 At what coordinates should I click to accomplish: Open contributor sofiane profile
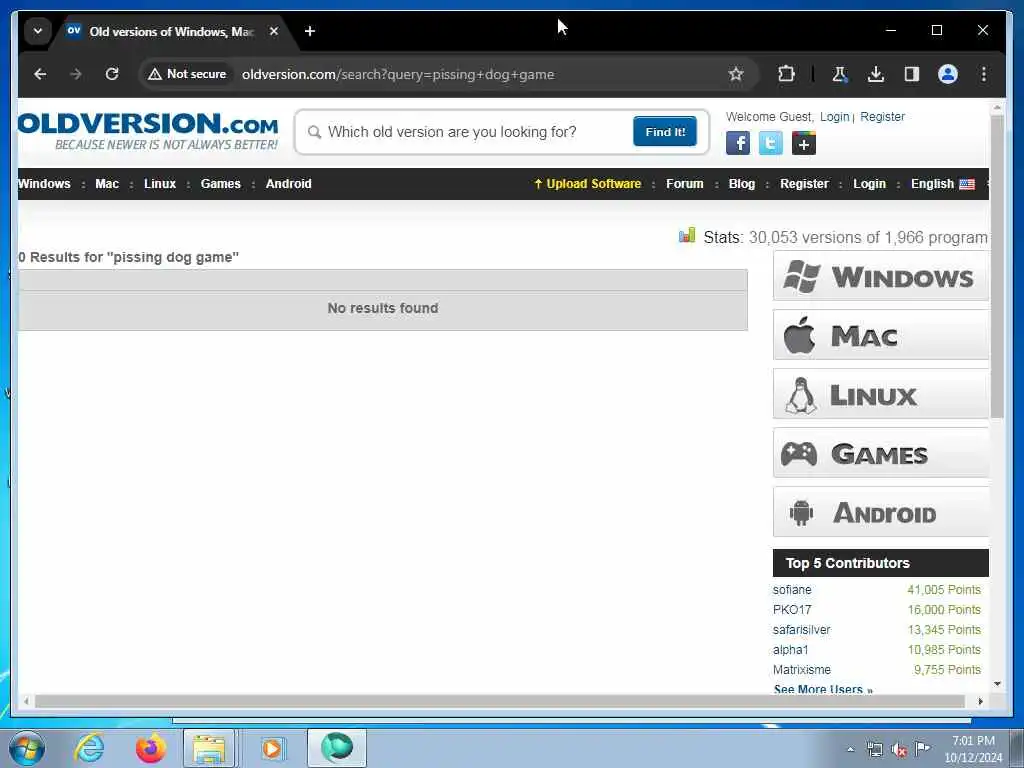[x=792, y=589]
